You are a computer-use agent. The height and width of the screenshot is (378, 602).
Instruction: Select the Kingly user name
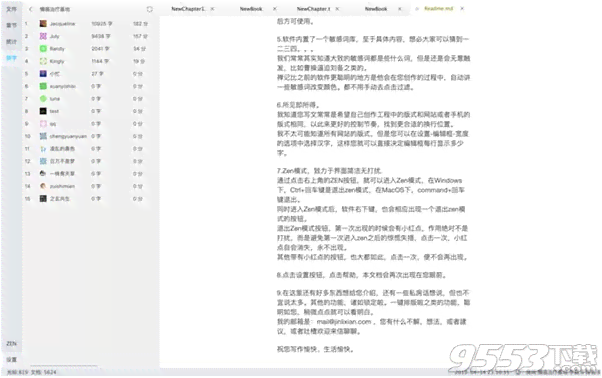pyautogui.click(x=57, y=61)
